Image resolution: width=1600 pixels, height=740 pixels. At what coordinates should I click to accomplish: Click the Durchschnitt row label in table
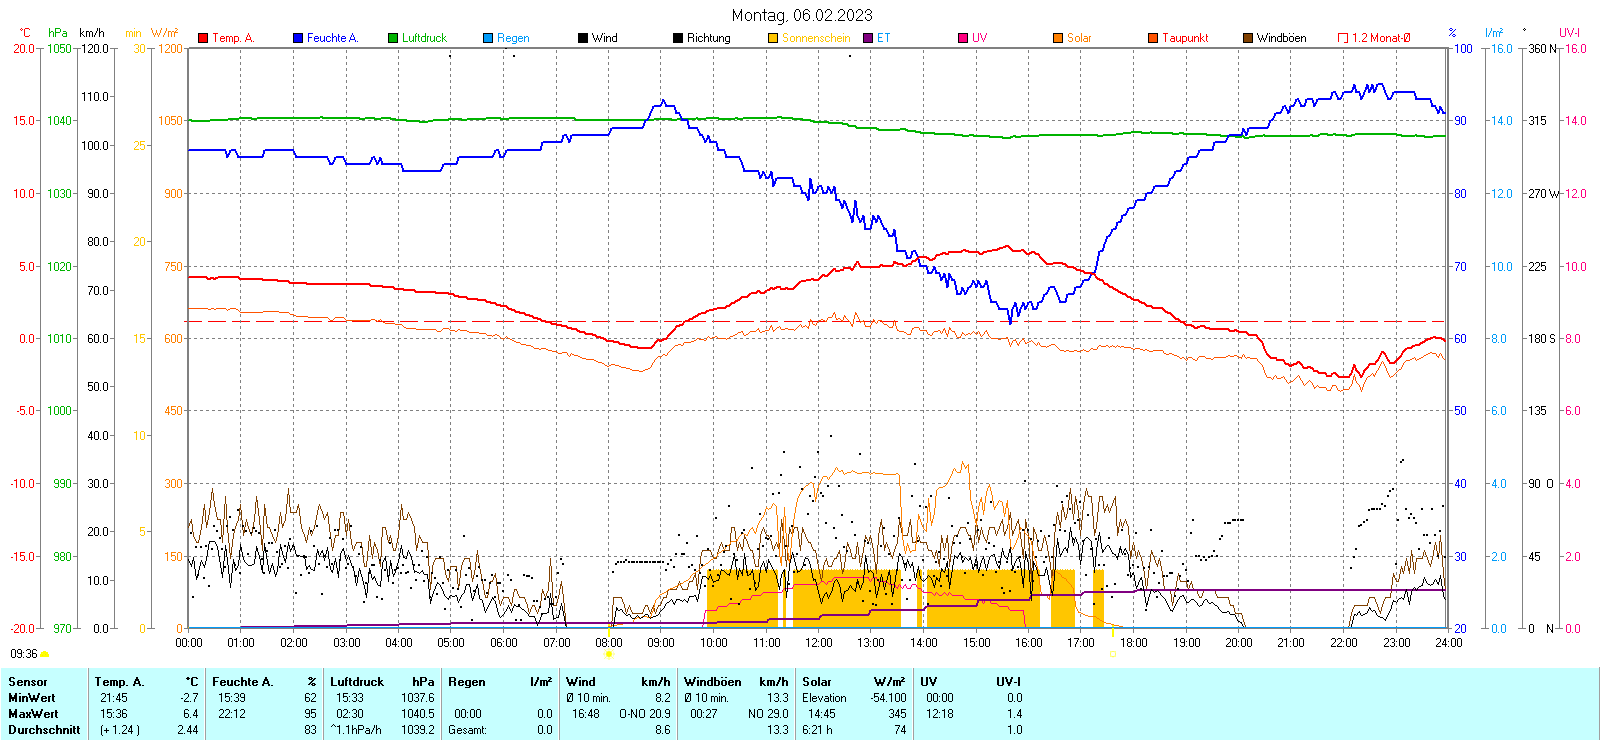[44, 730]
